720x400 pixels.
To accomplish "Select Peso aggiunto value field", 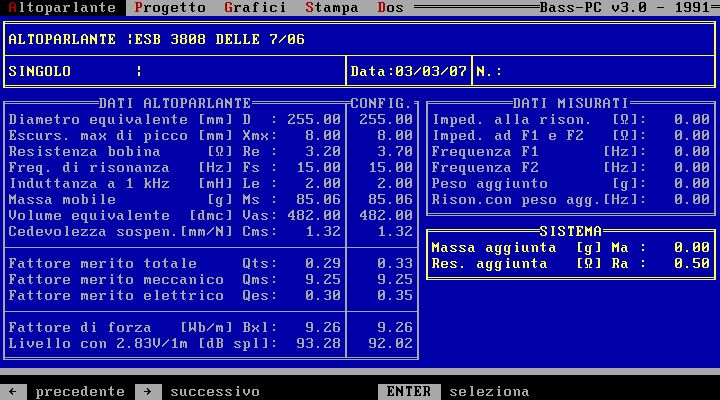I will (692, 184).
